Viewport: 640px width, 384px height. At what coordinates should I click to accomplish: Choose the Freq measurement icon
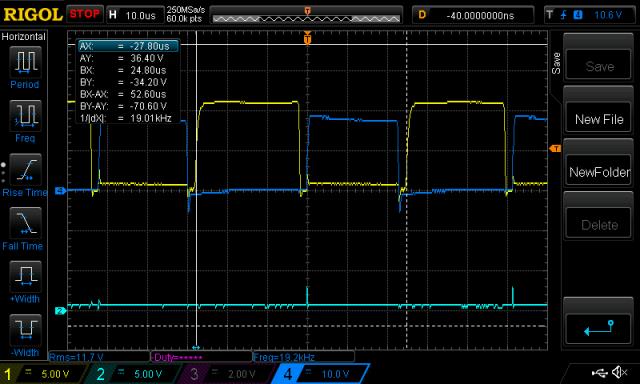tap(25, 115)
